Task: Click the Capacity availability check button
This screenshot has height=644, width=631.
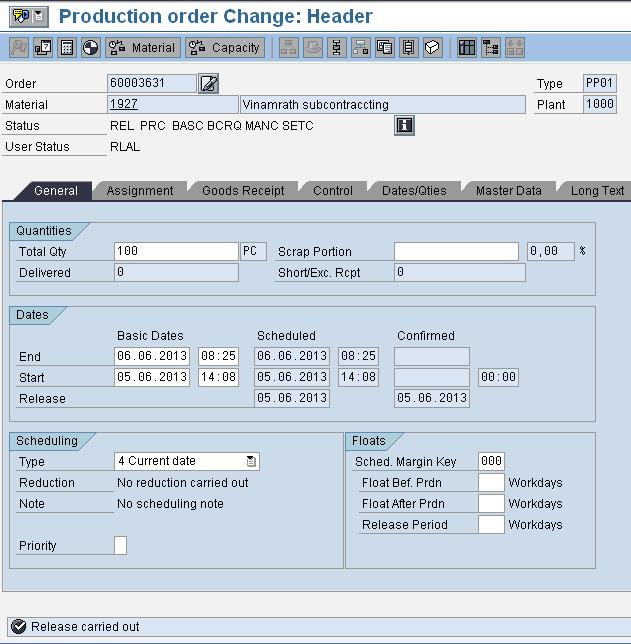Action: click(225, 47)
